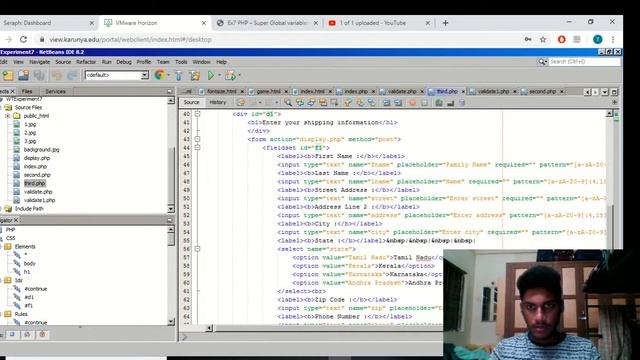
Task: Click Projects panel scrollbar down arrow
Action: pos(171,209)
